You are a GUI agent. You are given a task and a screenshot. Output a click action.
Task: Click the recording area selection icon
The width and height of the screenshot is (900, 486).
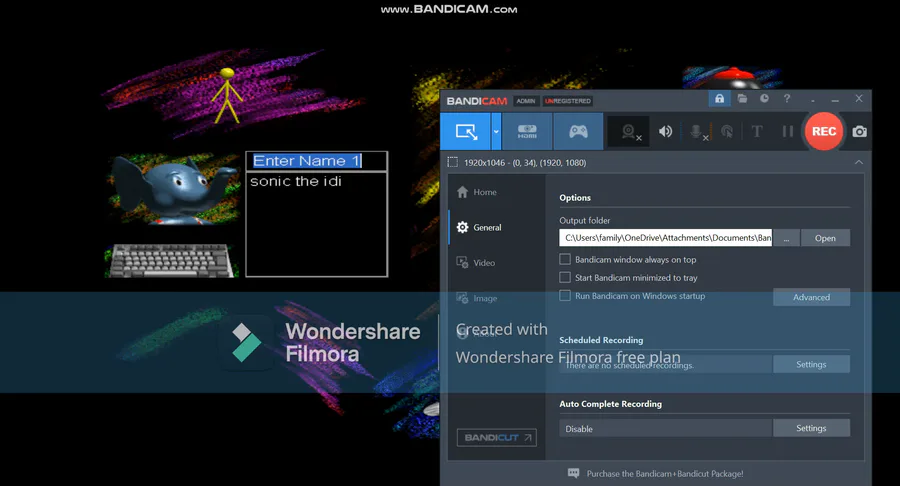(x=452, y=162)
